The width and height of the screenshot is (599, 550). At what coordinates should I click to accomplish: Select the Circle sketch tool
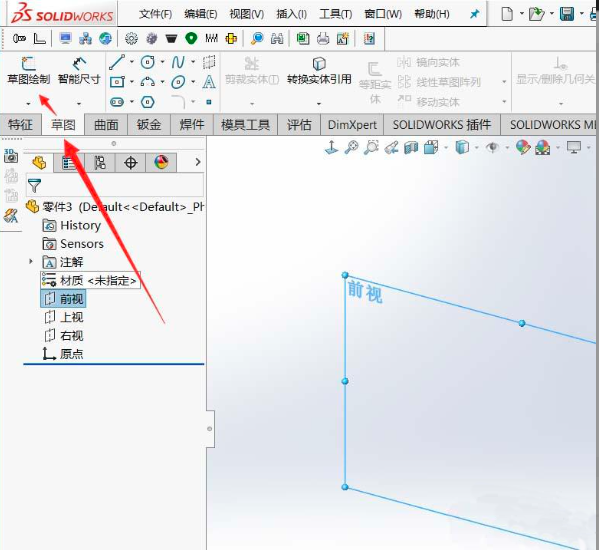[x=148, y=62]
